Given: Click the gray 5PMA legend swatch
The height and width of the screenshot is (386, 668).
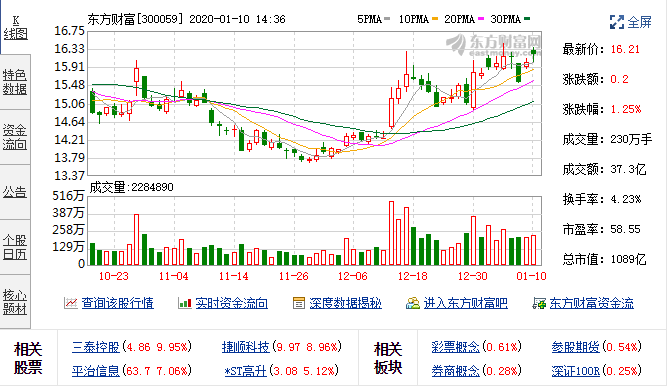Looking at the screenshot, I should pyautogui.click(x=387, y=19).
